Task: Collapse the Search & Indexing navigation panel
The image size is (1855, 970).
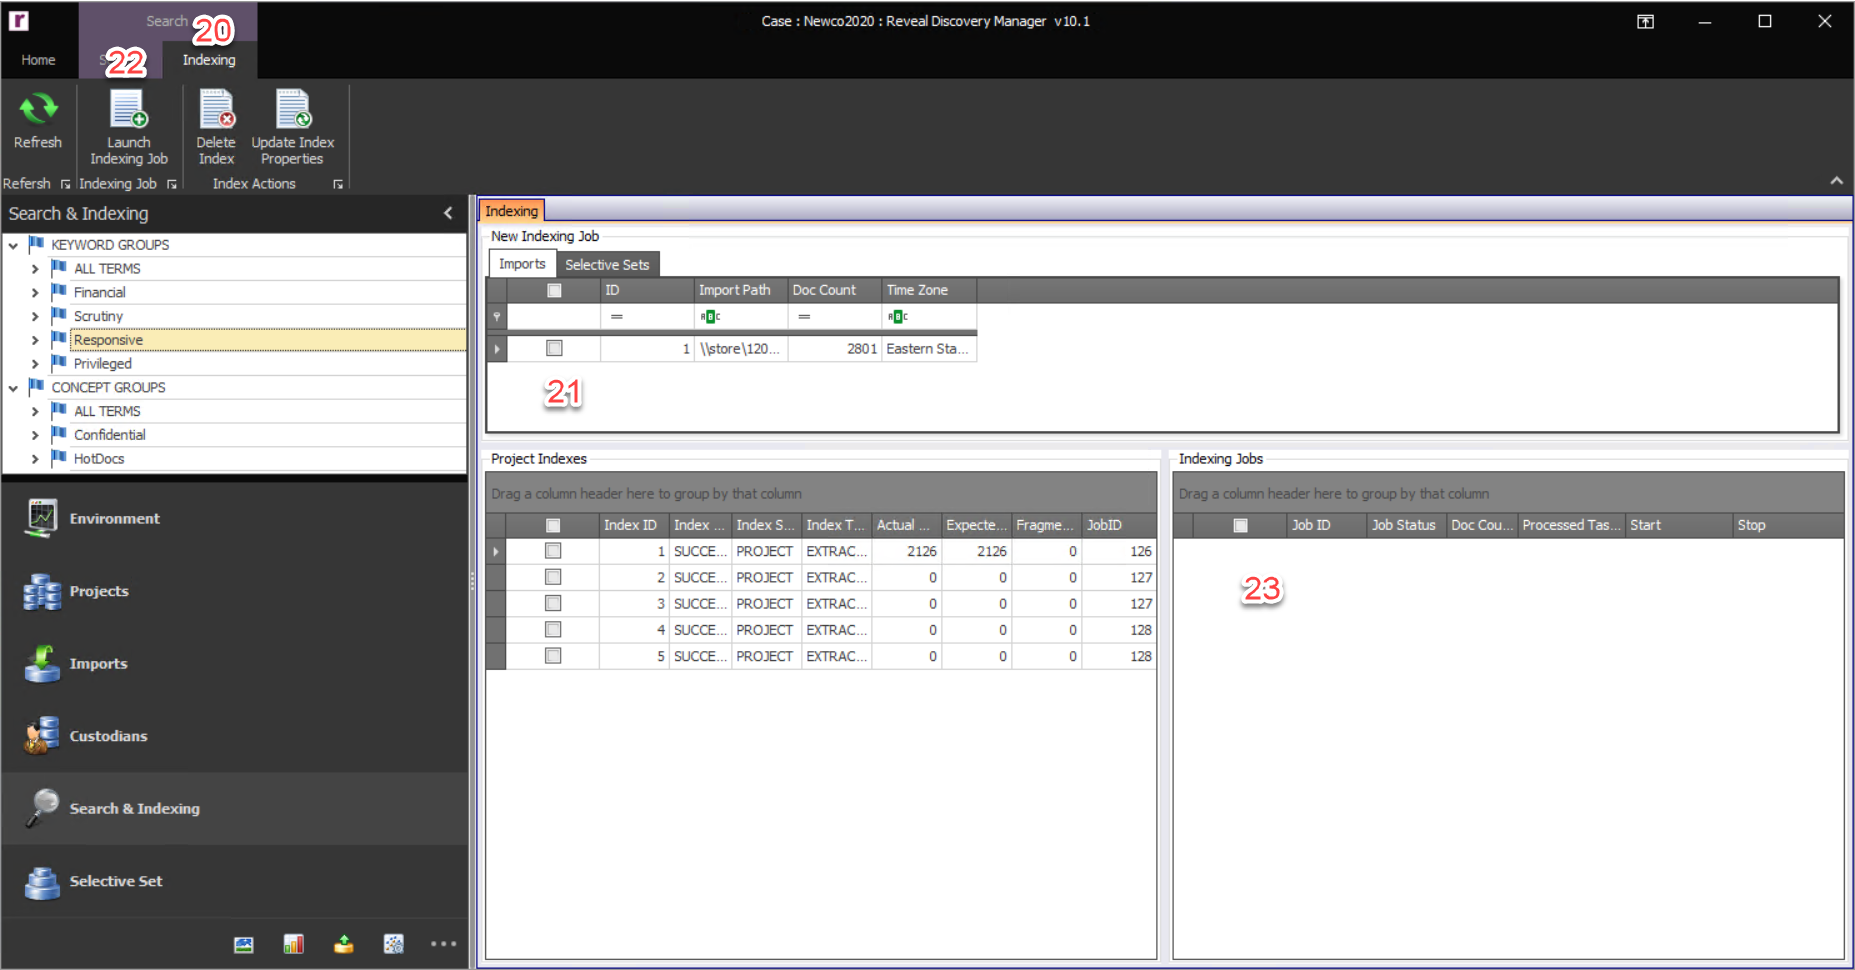Action: (x=448, y=213)
